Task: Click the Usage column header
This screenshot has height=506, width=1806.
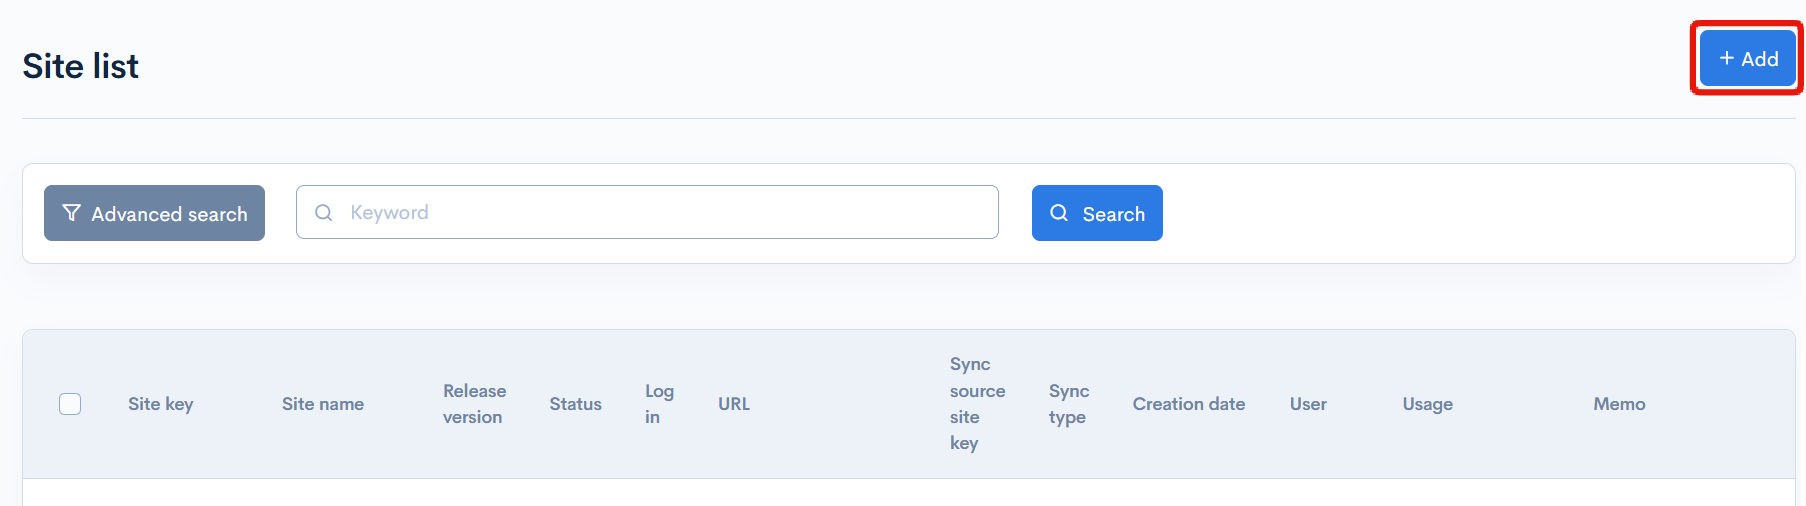Action: [x=1427, y=404]
